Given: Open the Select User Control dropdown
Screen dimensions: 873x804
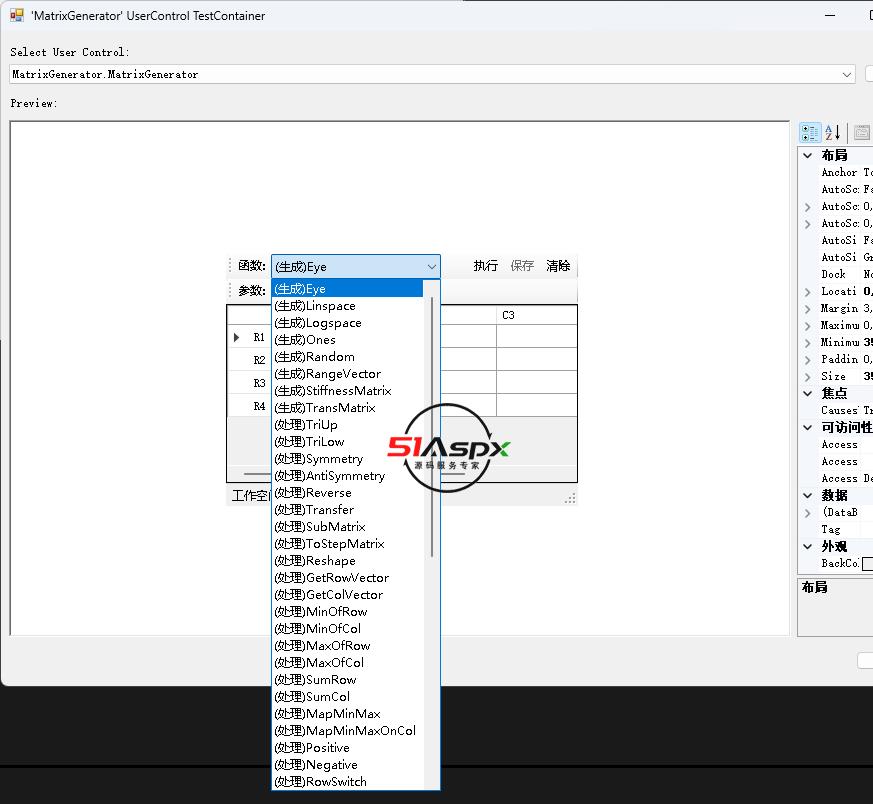Looking at the screenshot, I should [847, 74].
